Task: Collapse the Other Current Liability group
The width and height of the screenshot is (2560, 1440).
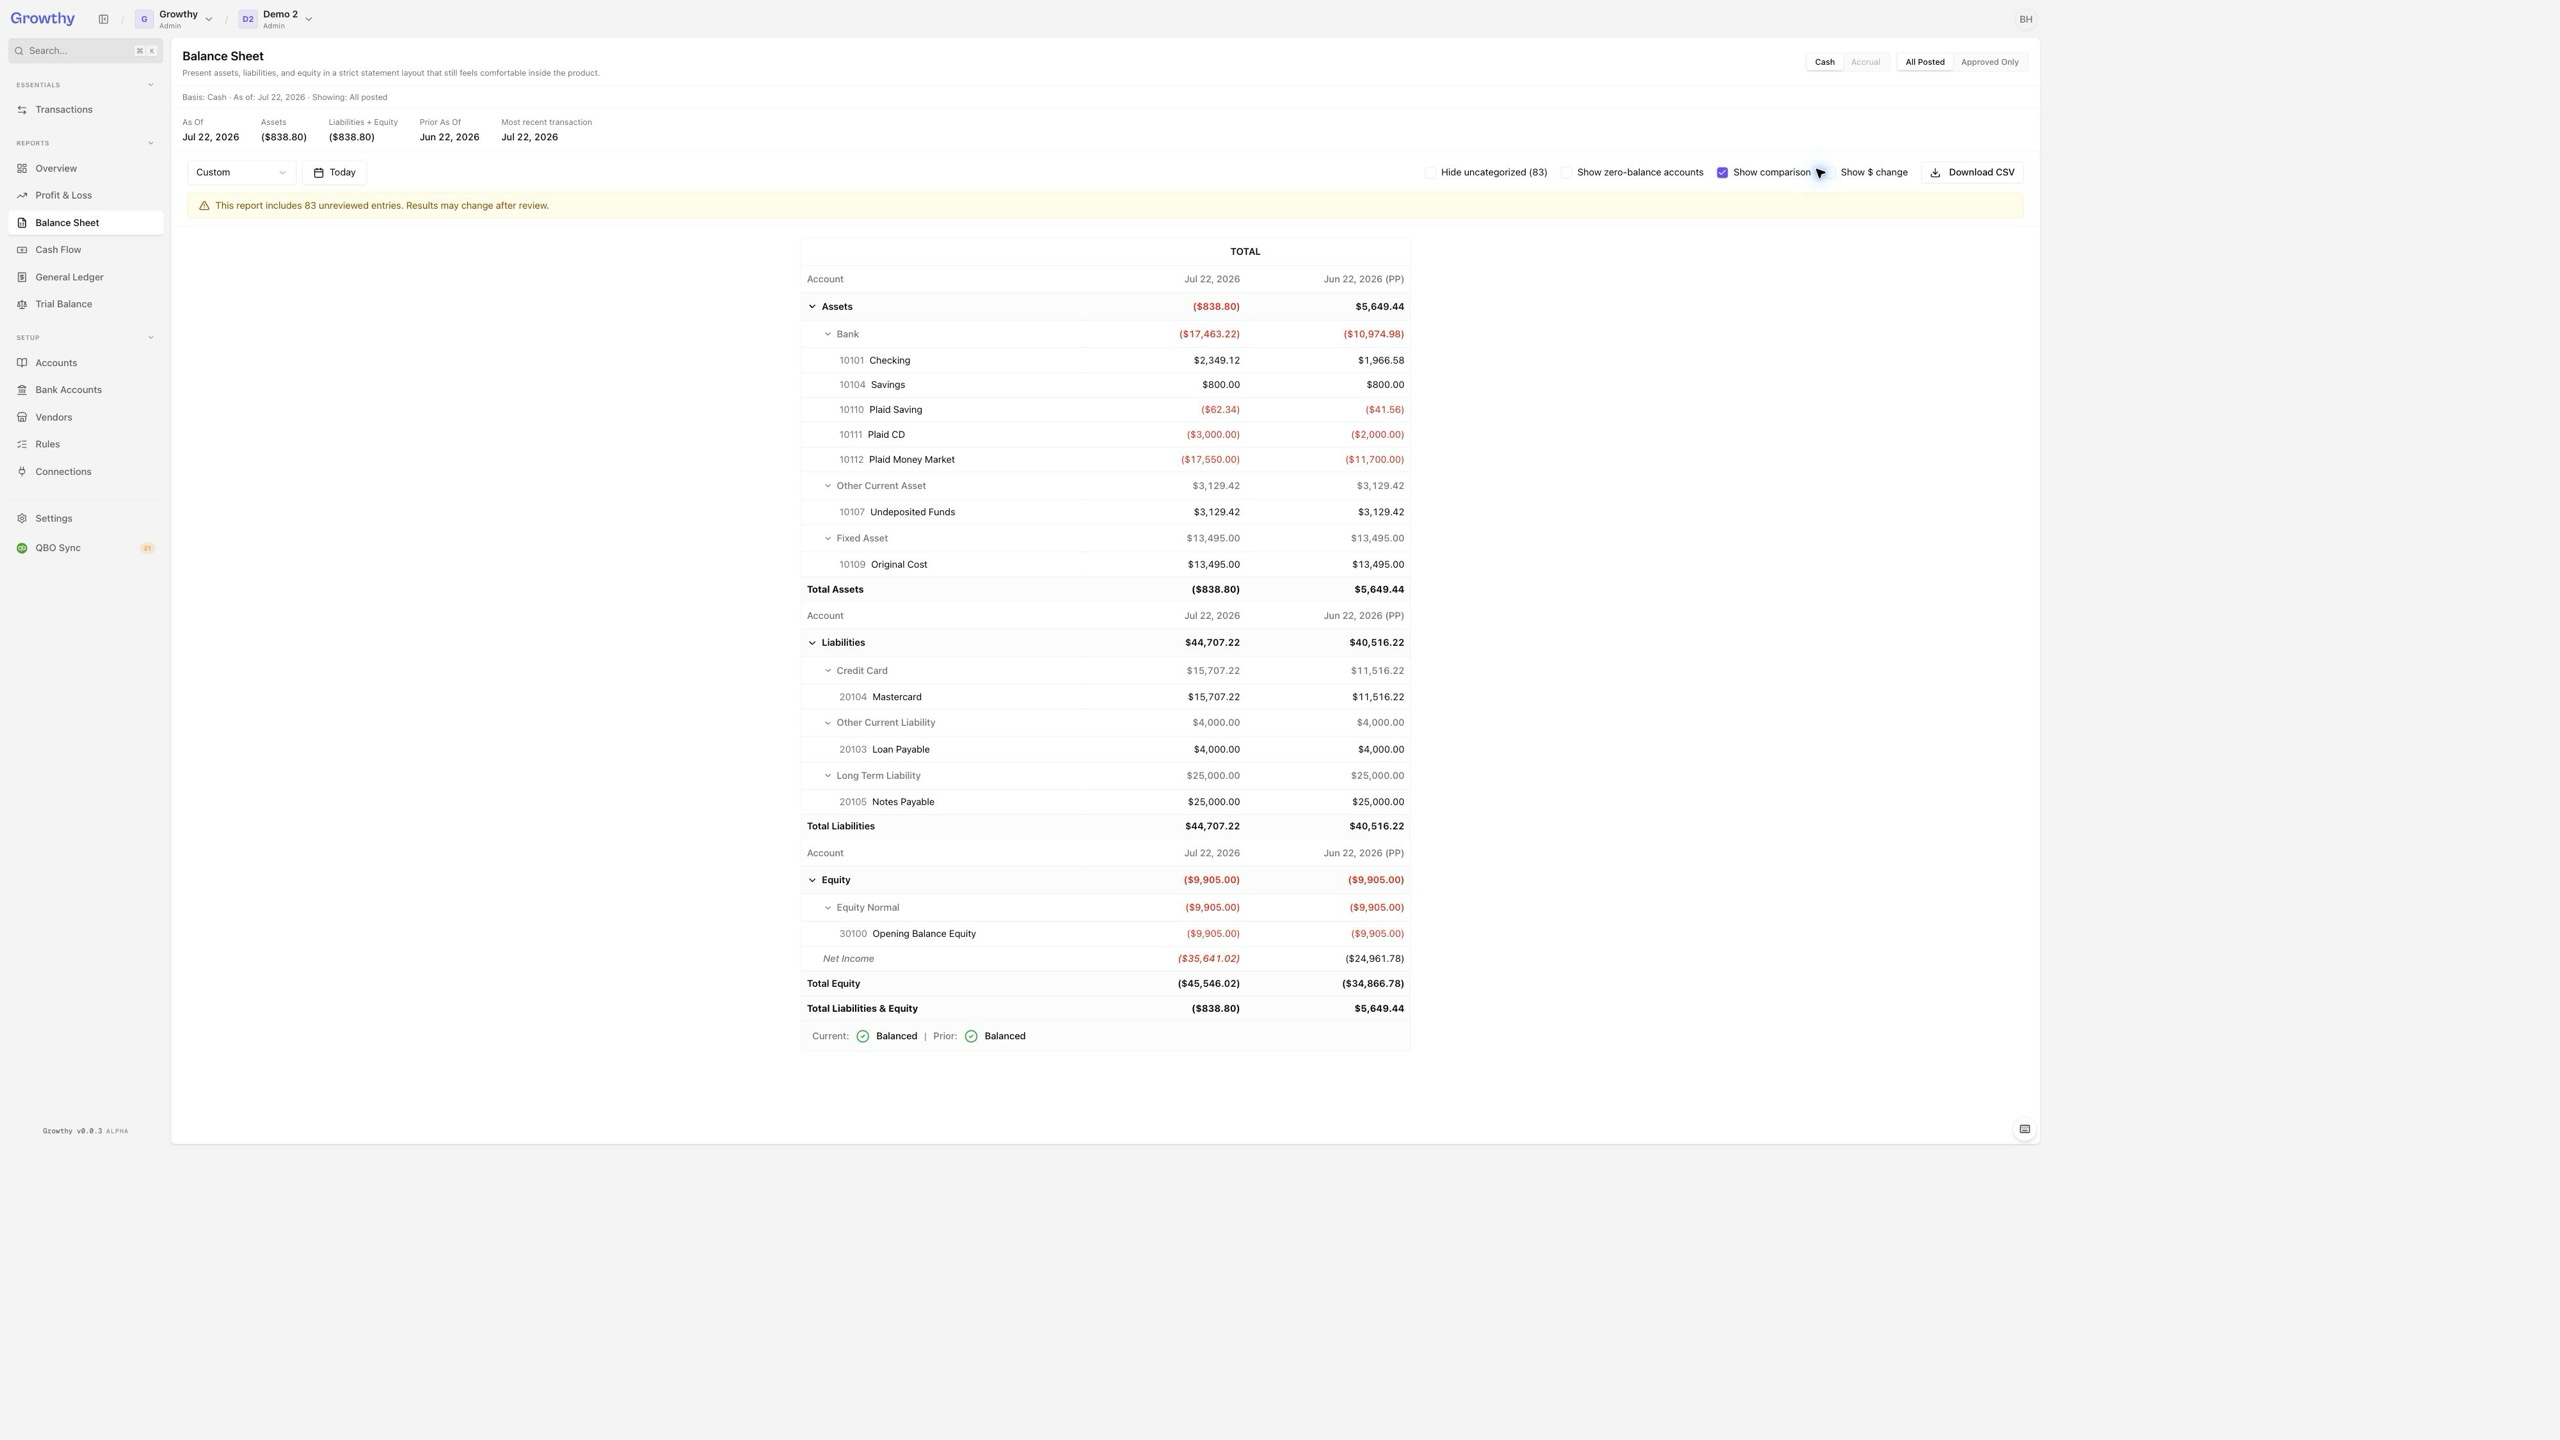Action: pos(828,723)
